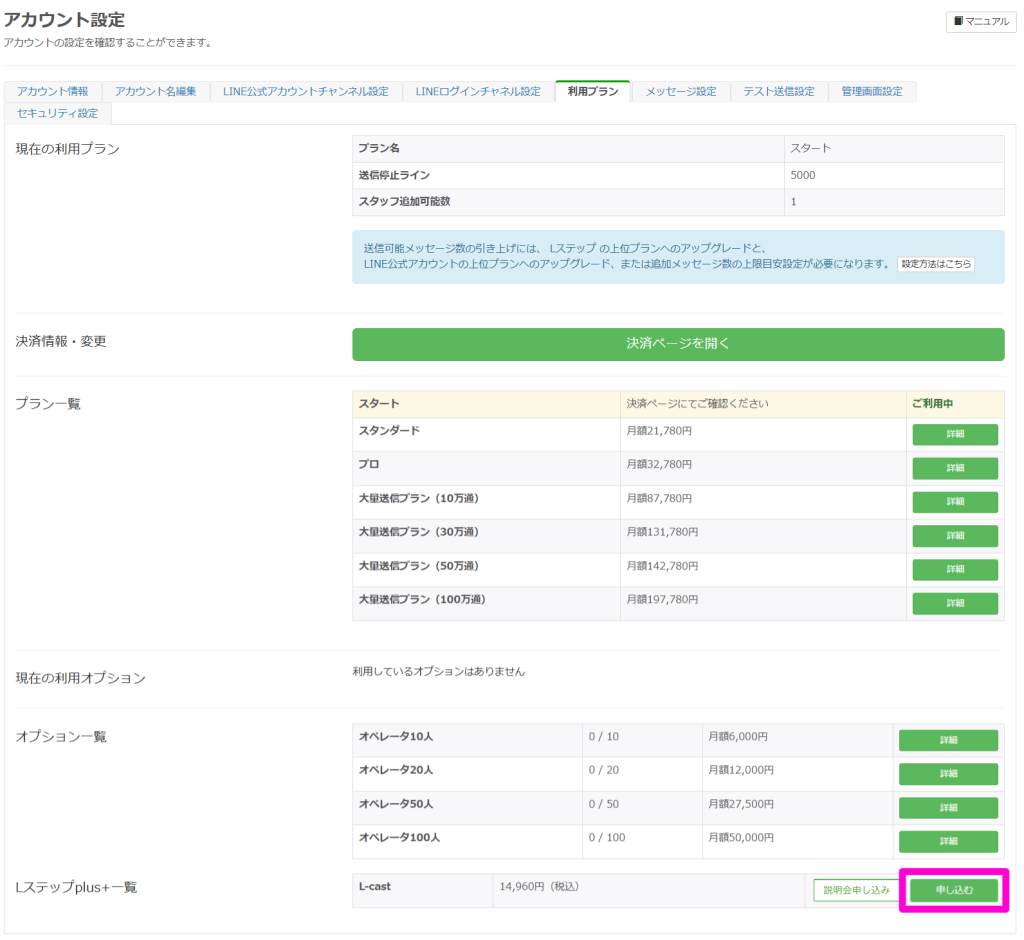This screenshot has height=940, width=1024.
Task: Select LINE公式アカウントチャンネル設定 tab
Action: click(306, 92)
